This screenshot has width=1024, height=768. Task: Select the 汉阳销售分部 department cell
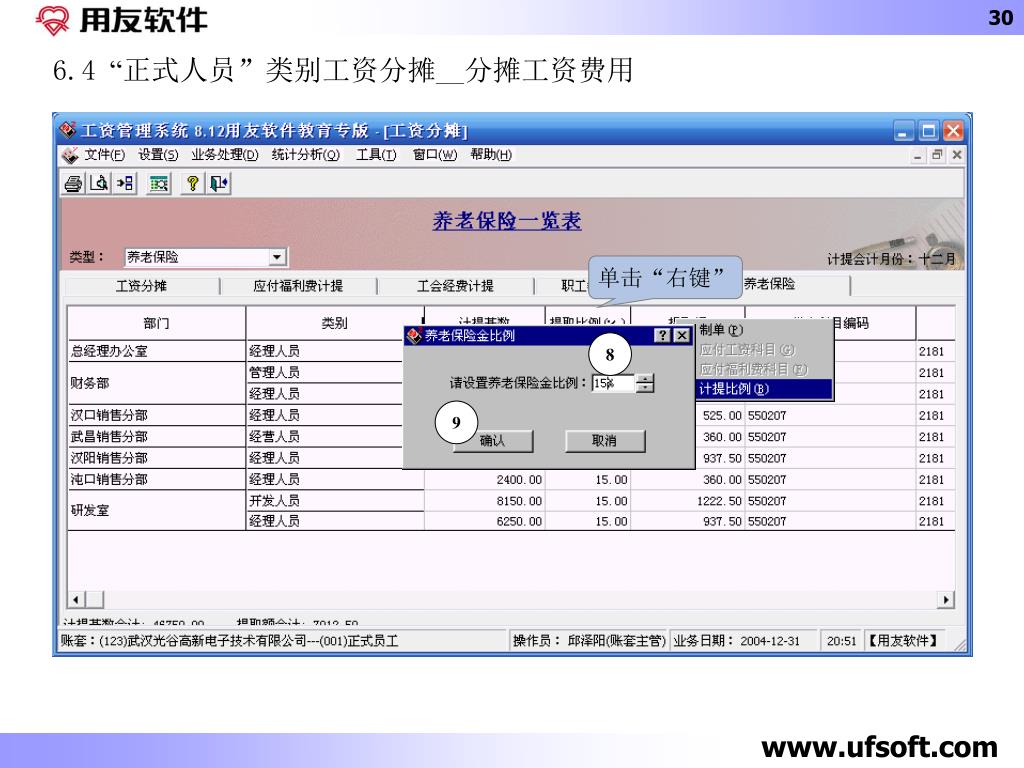pos(157,458)
